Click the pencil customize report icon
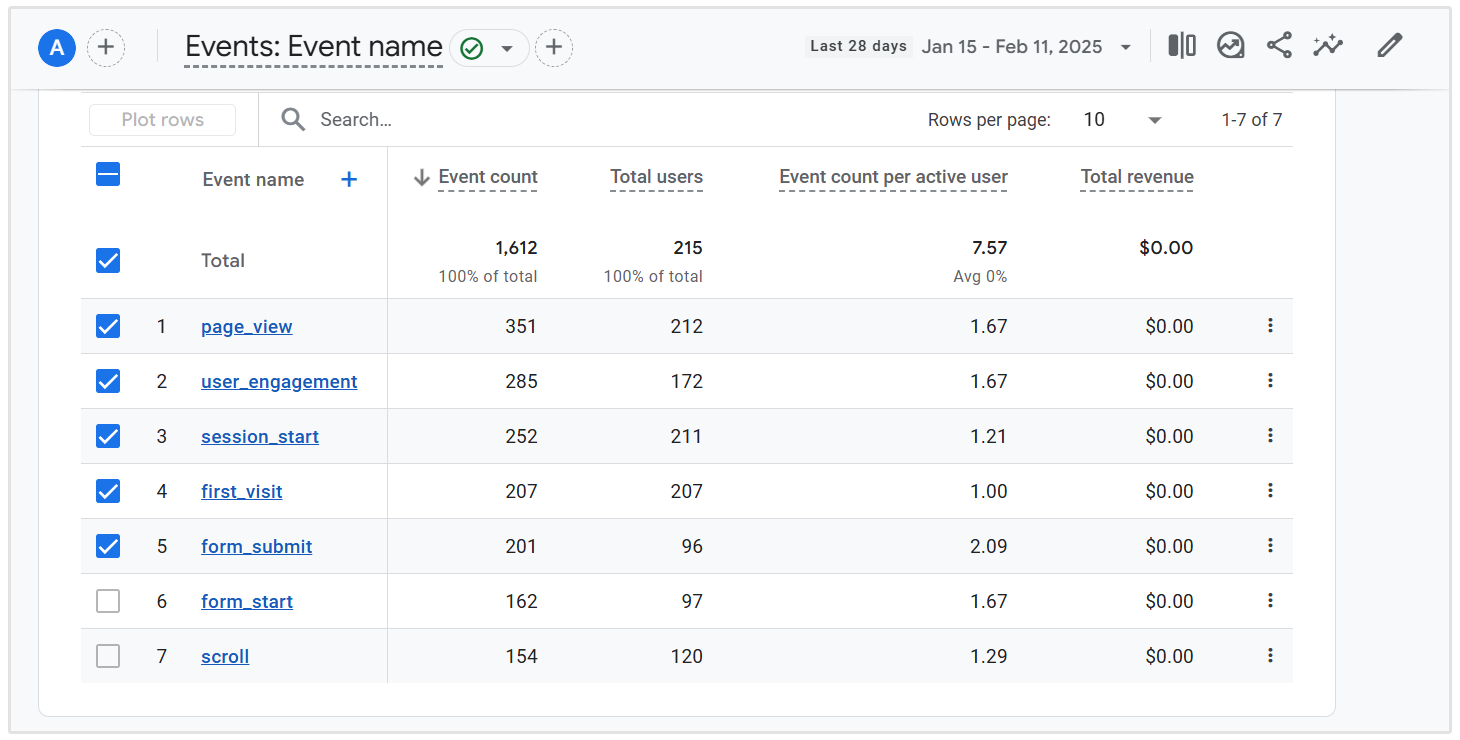The width and height of the screenshot is (1460, 740). coord(1389,46)
